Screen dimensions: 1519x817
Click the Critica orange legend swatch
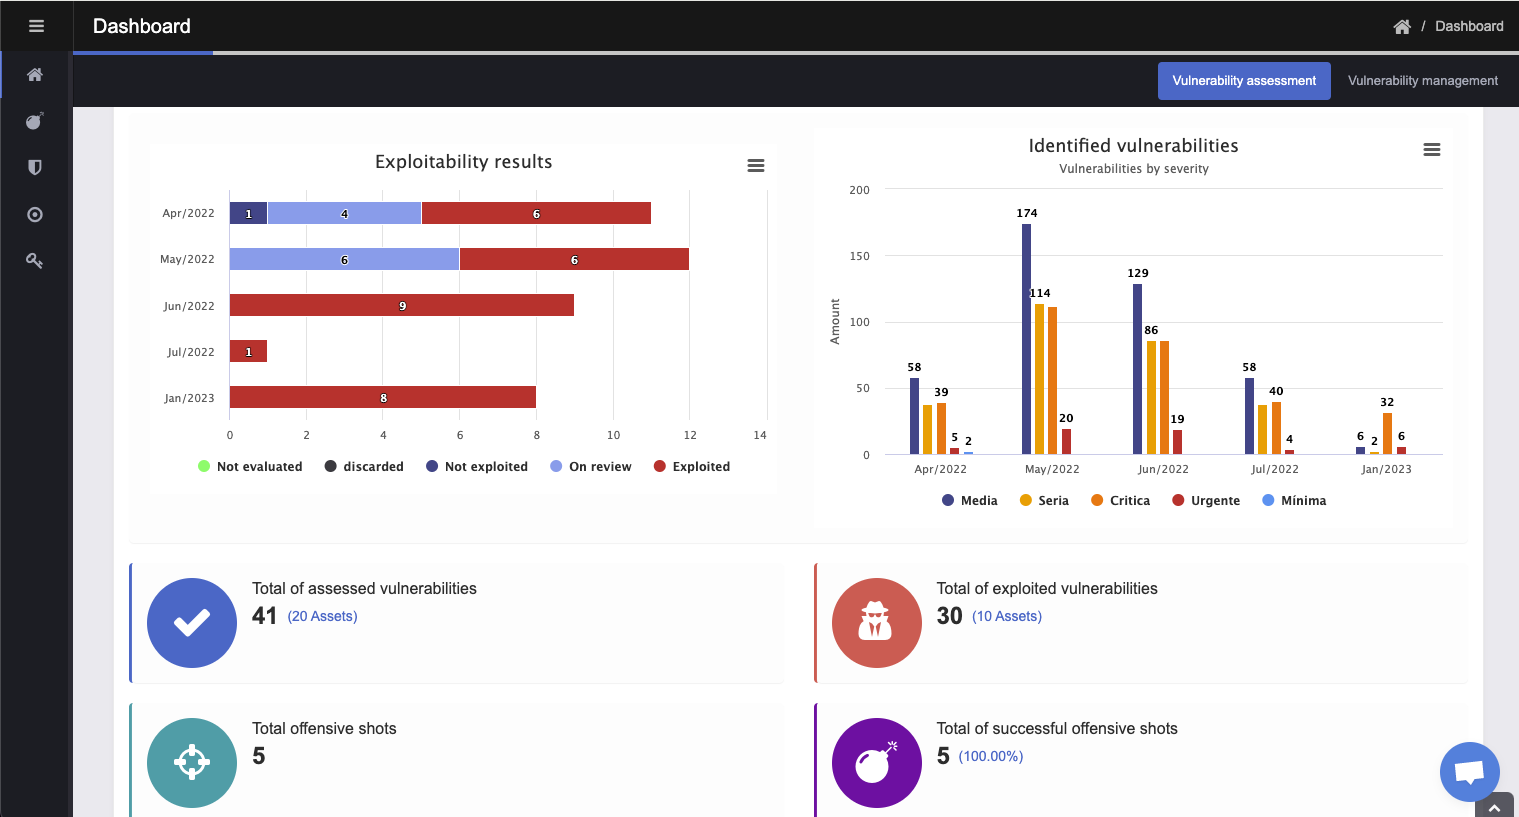1097,501
